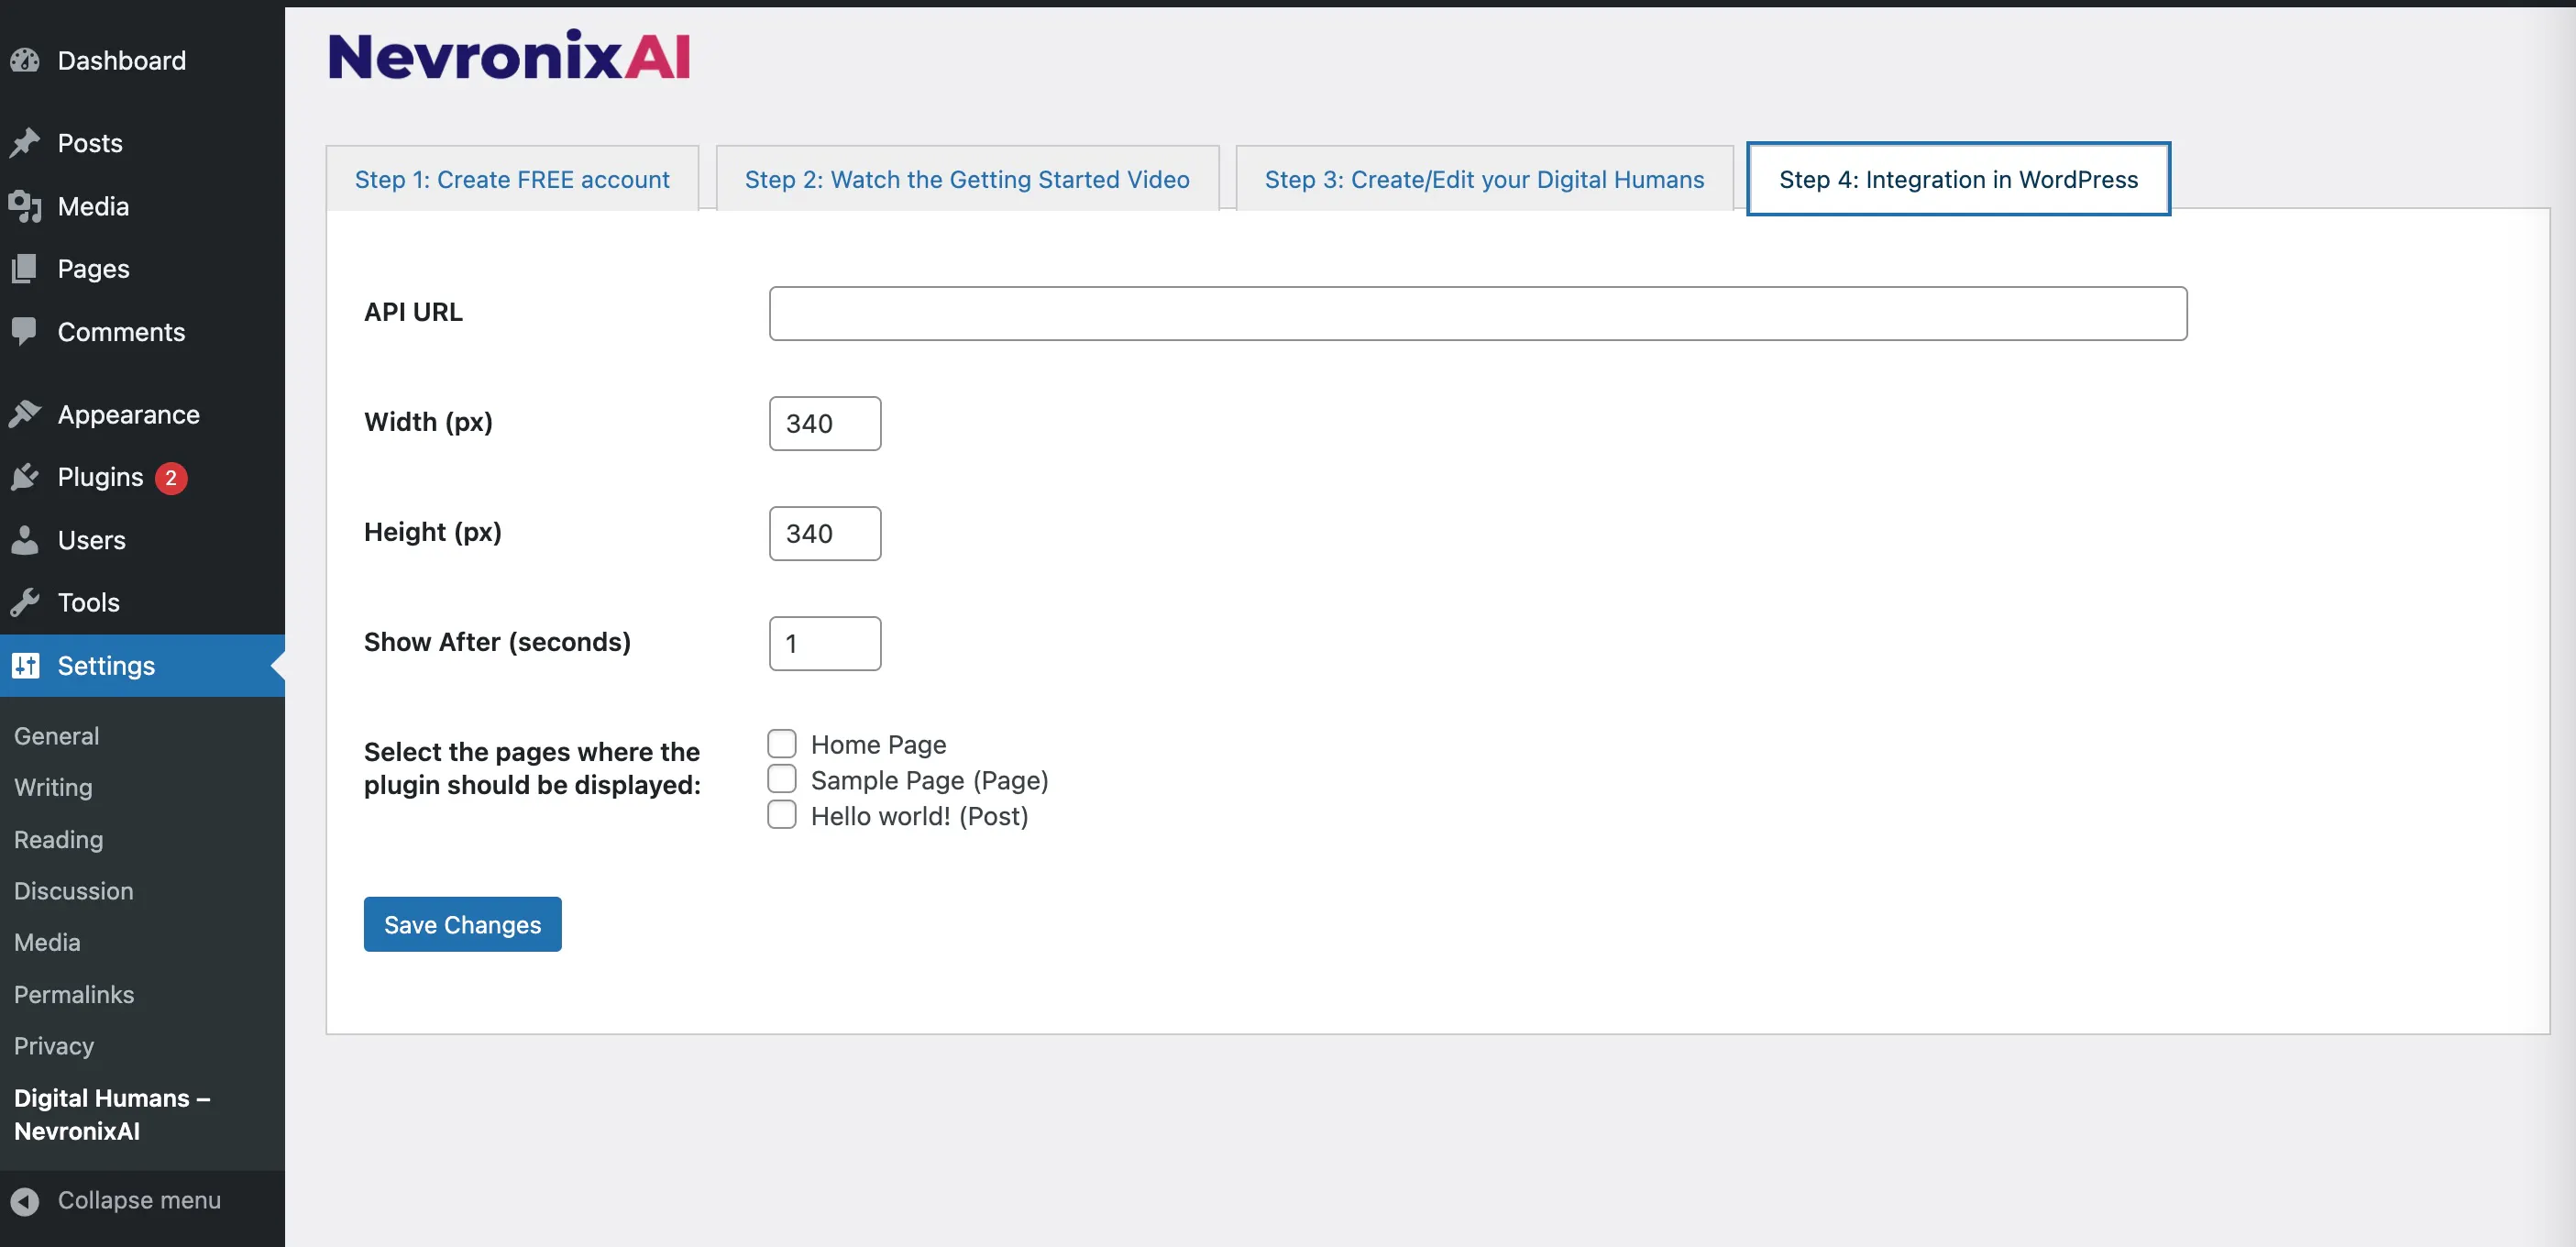Open Discussion settings submenu link
The height and width of the screenshot is (1247, 2576).
tap(73, 891)
